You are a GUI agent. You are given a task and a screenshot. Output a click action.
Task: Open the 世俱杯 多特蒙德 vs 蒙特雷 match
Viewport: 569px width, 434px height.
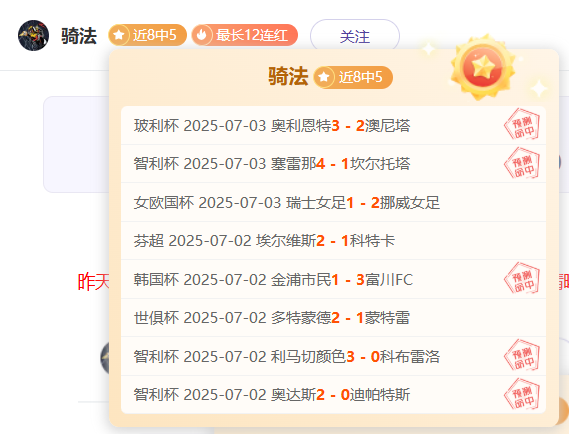(x=333, y=318)
